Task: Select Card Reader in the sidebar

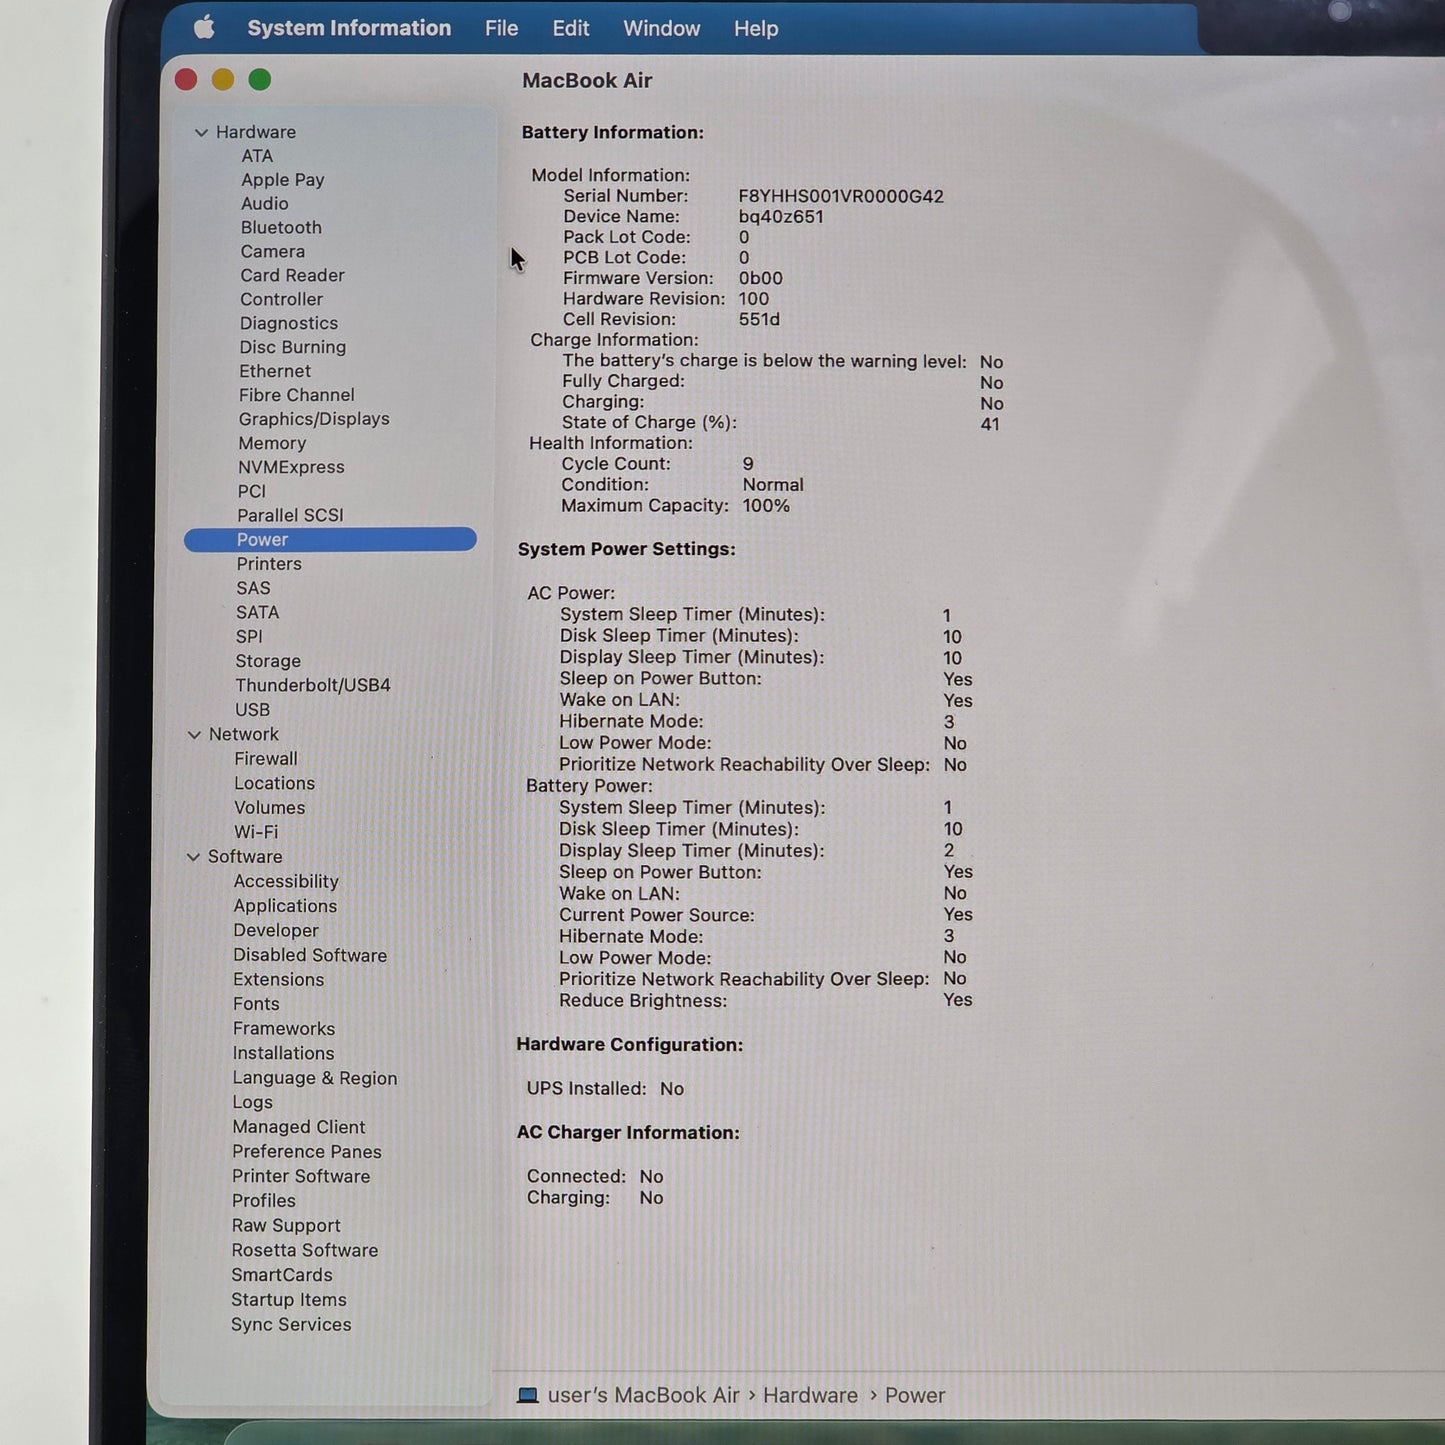Action: point(292,275)
